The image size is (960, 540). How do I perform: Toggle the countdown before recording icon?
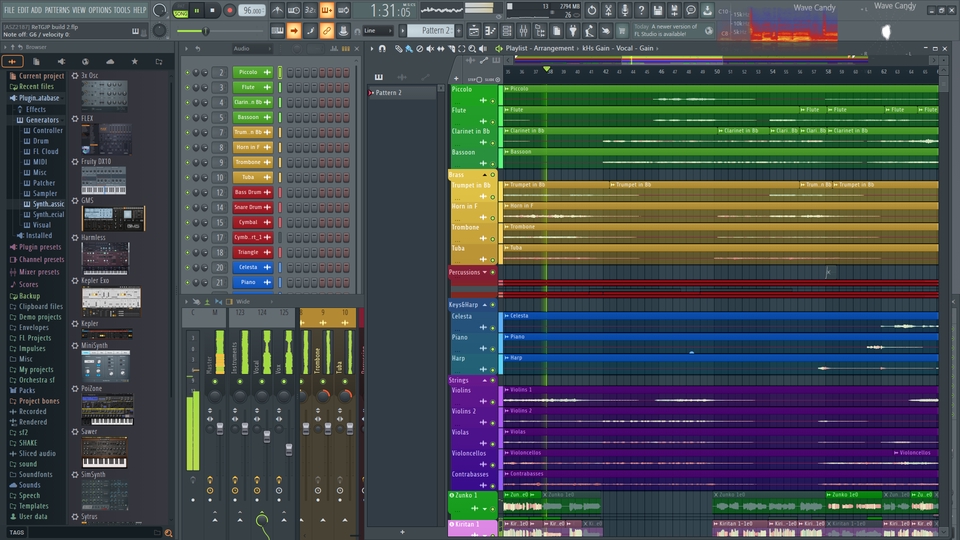click(310, 10)
